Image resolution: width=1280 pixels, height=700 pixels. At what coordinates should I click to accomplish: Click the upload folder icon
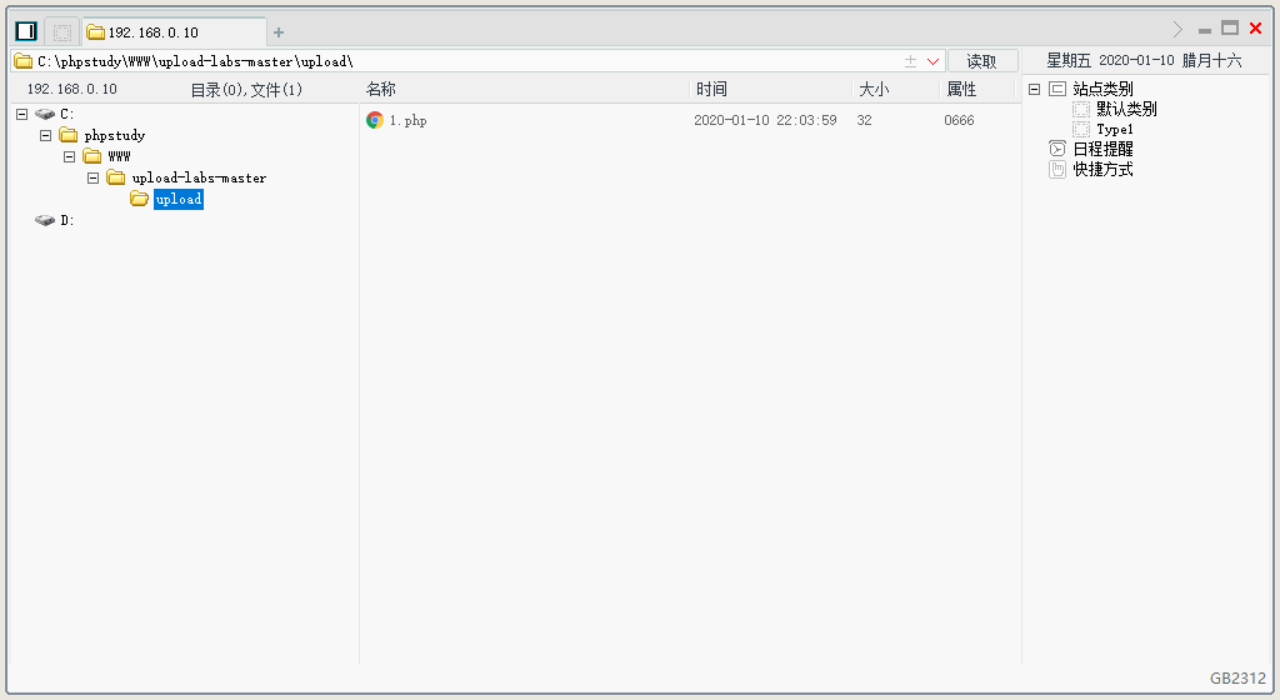tap(140, 199)
